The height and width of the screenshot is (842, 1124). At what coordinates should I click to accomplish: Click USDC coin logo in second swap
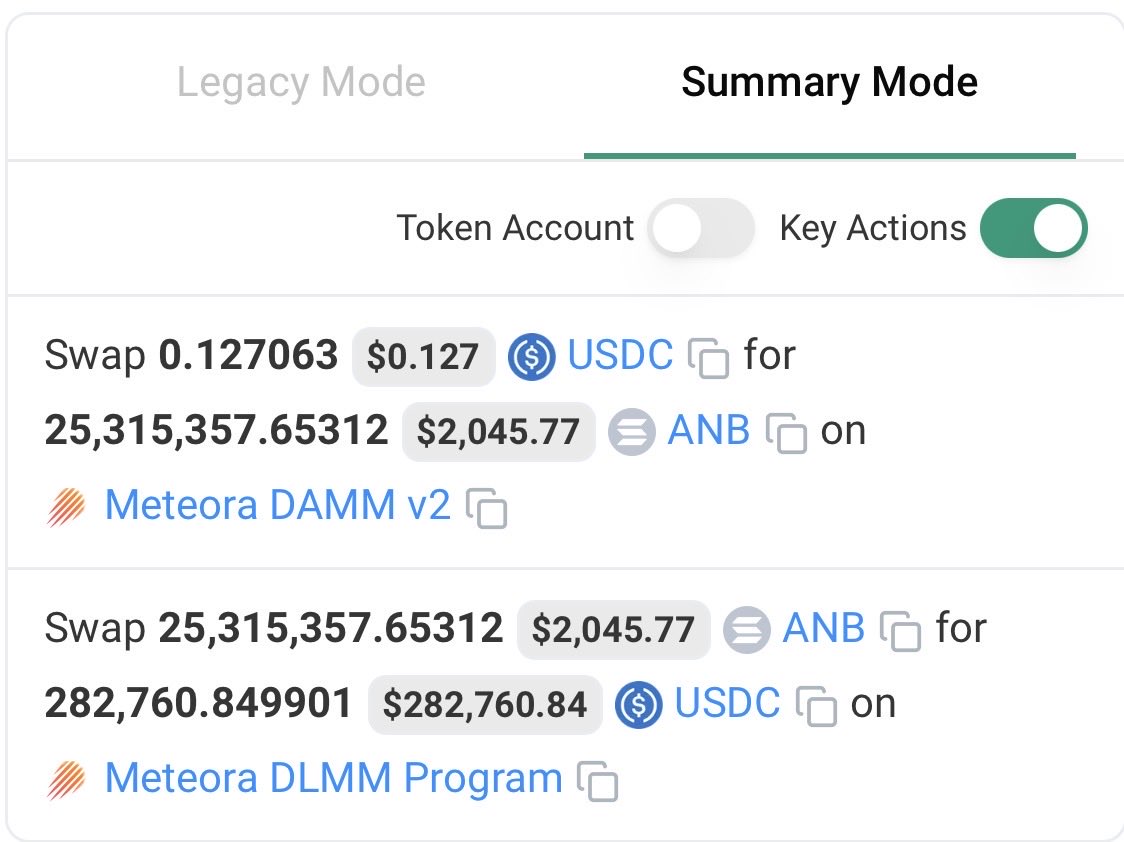coord(639,705)
